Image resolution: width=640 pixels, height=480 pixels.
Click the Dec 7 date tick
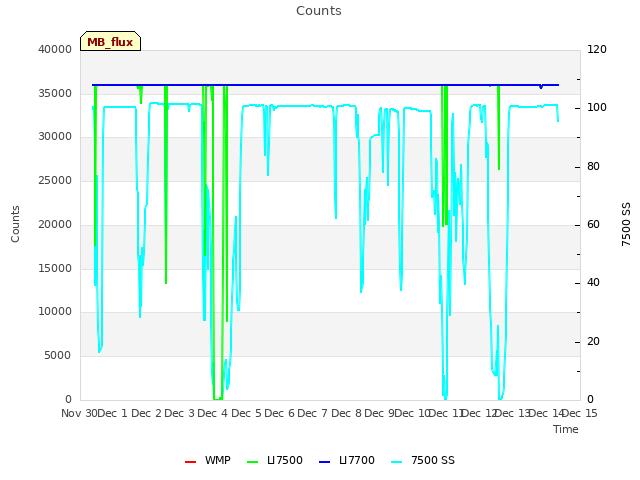[x=312, y=413]
